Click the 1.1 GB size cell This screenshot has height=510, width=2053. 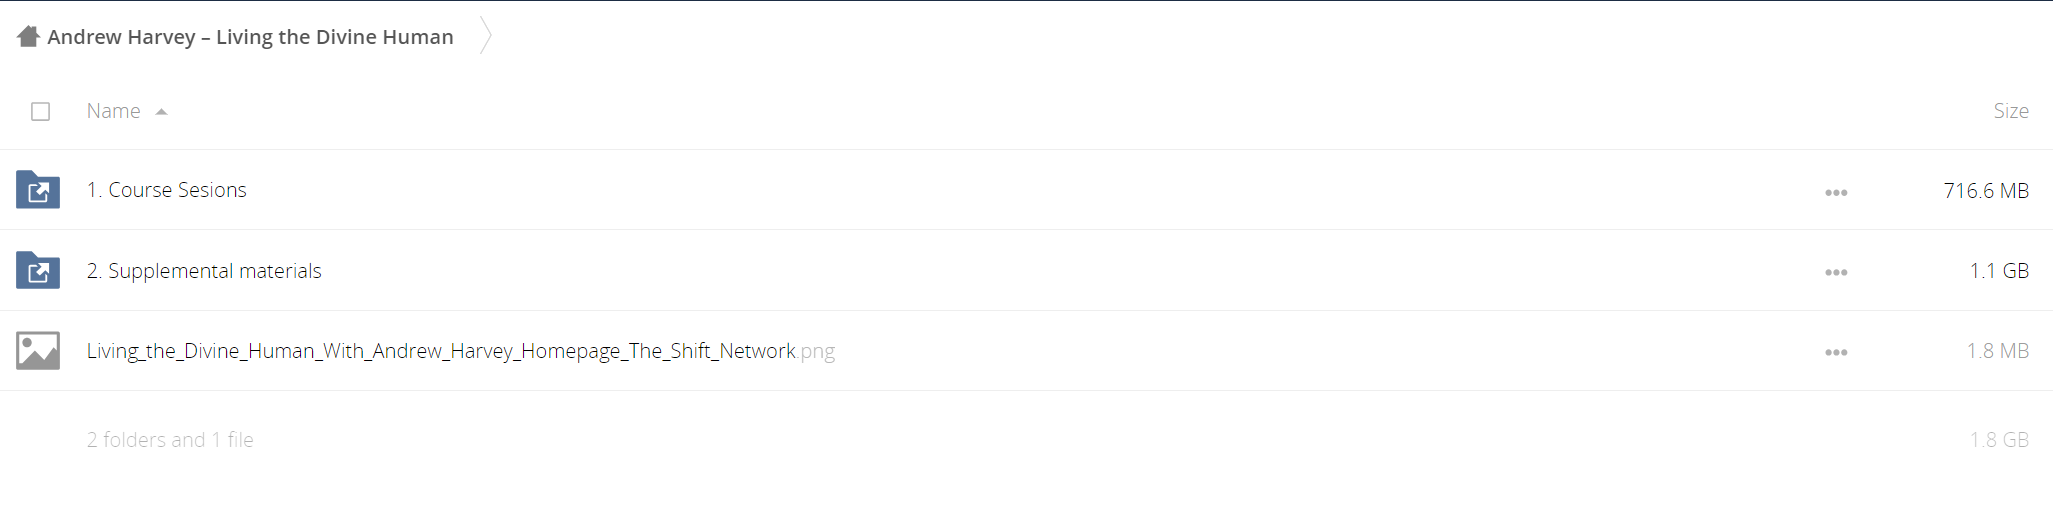tap(1999, 271)
